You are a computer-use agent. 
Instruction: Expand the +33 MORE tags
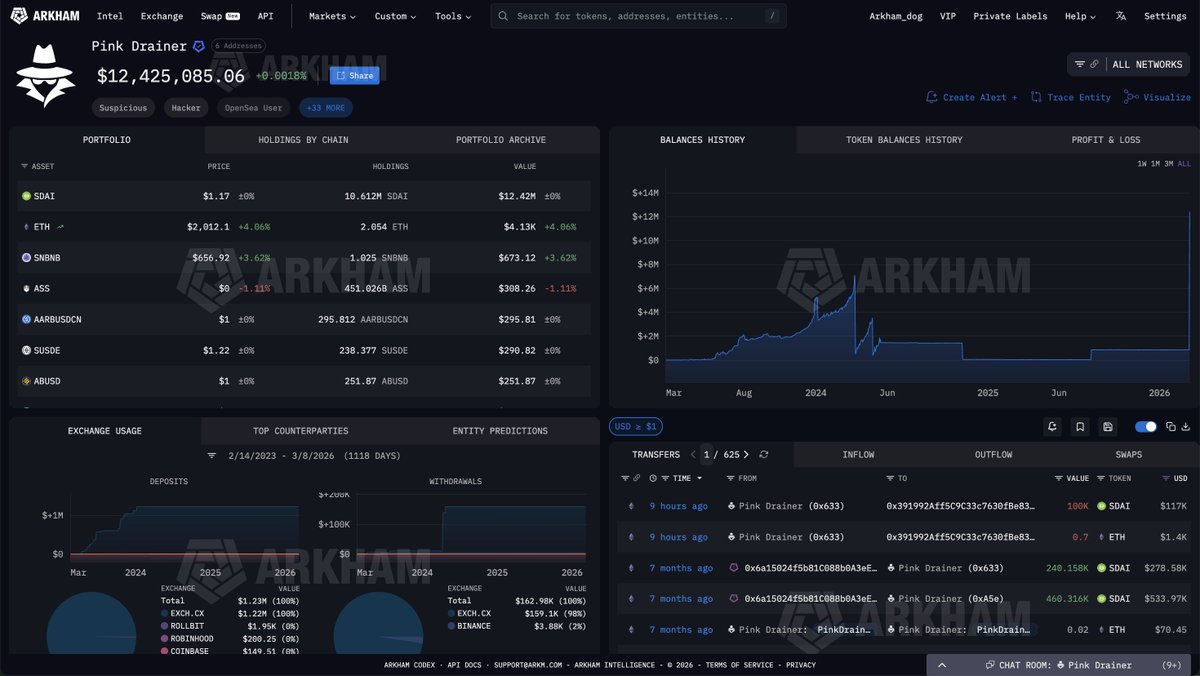[326, 107]
